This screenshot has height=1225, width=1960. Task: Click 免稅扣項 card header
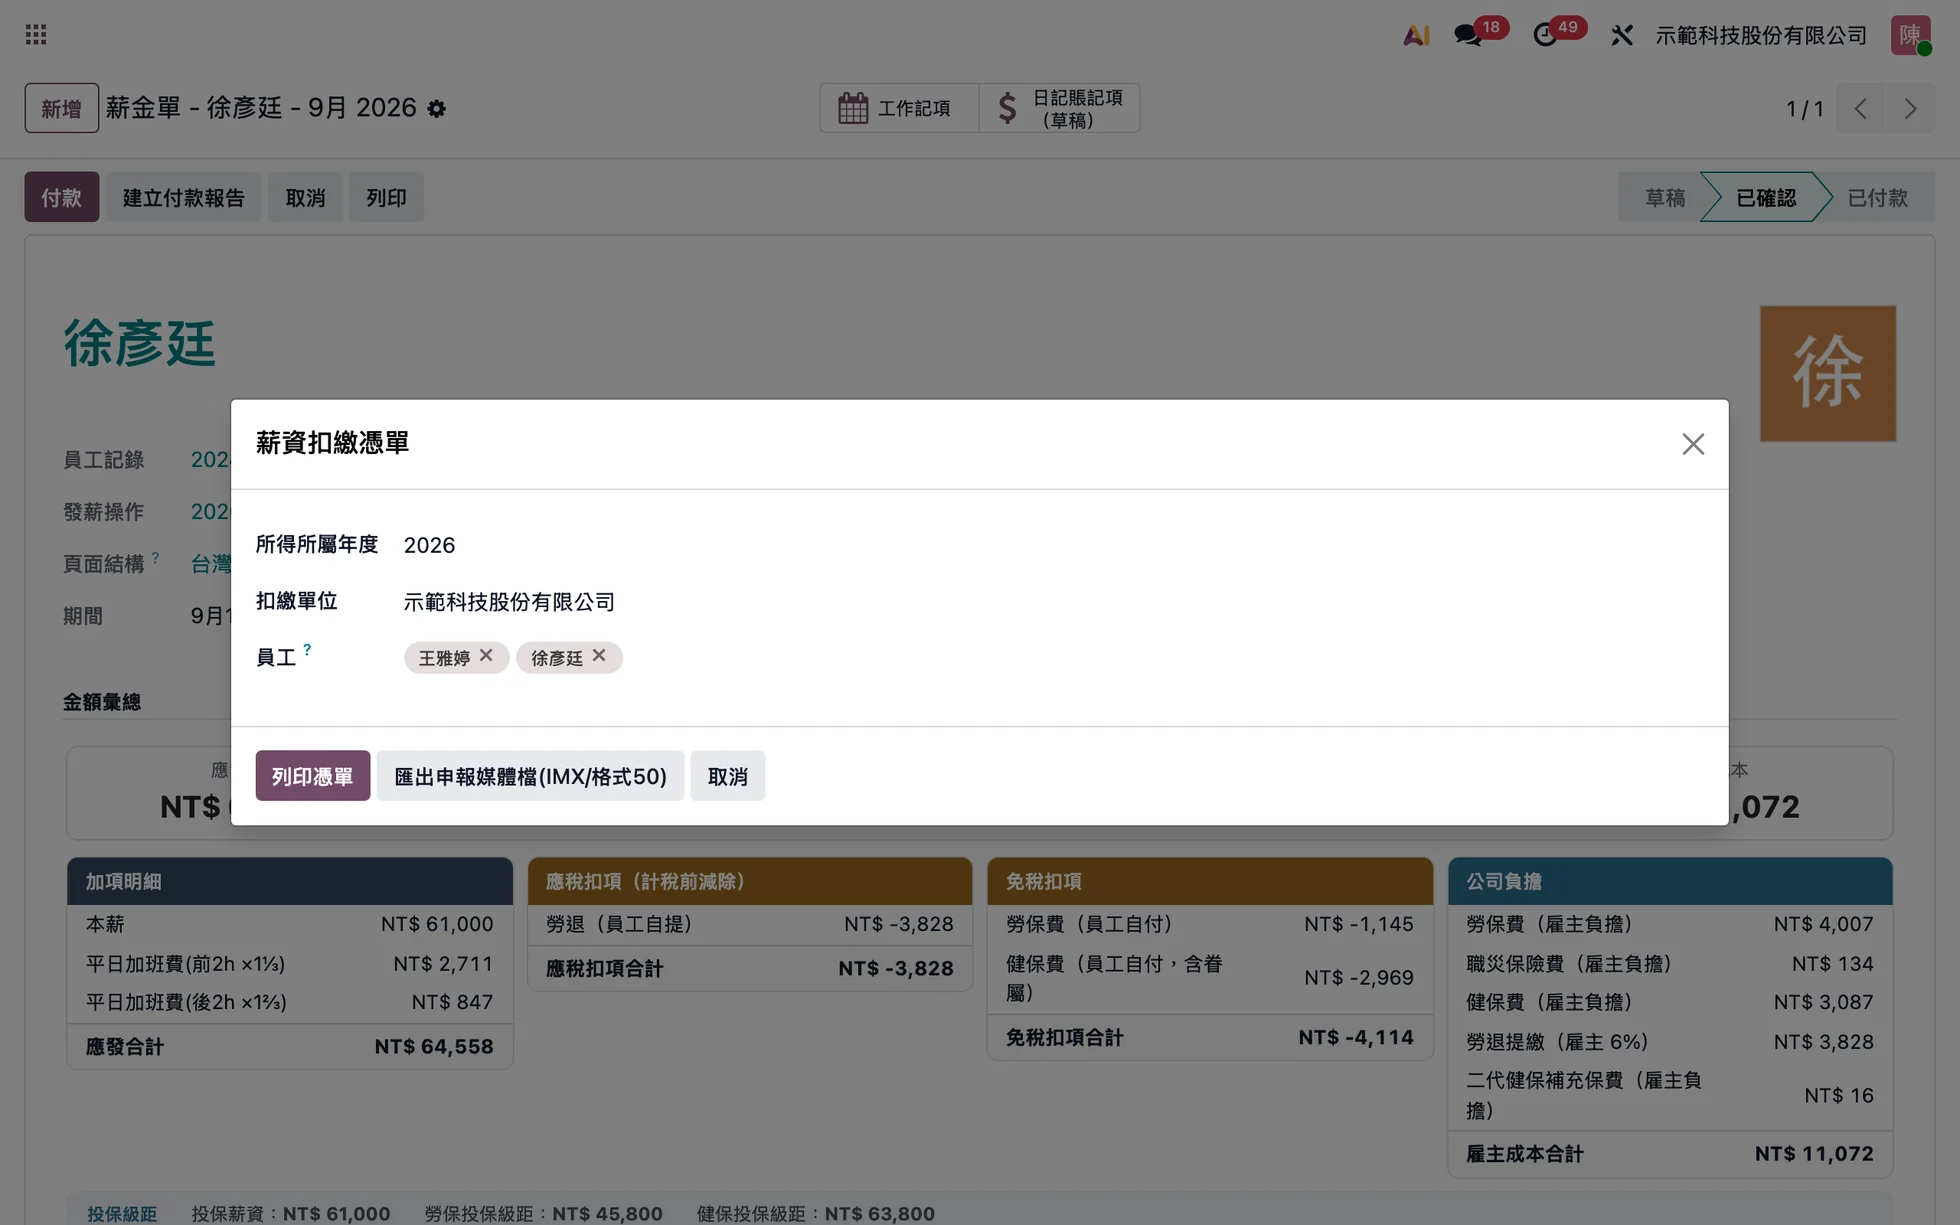1209,881
